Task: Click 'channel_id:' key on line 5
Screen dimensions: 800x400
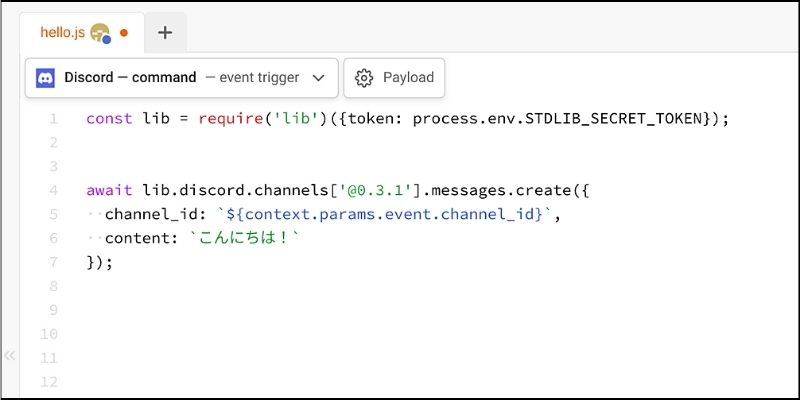Action: point(156,214)
